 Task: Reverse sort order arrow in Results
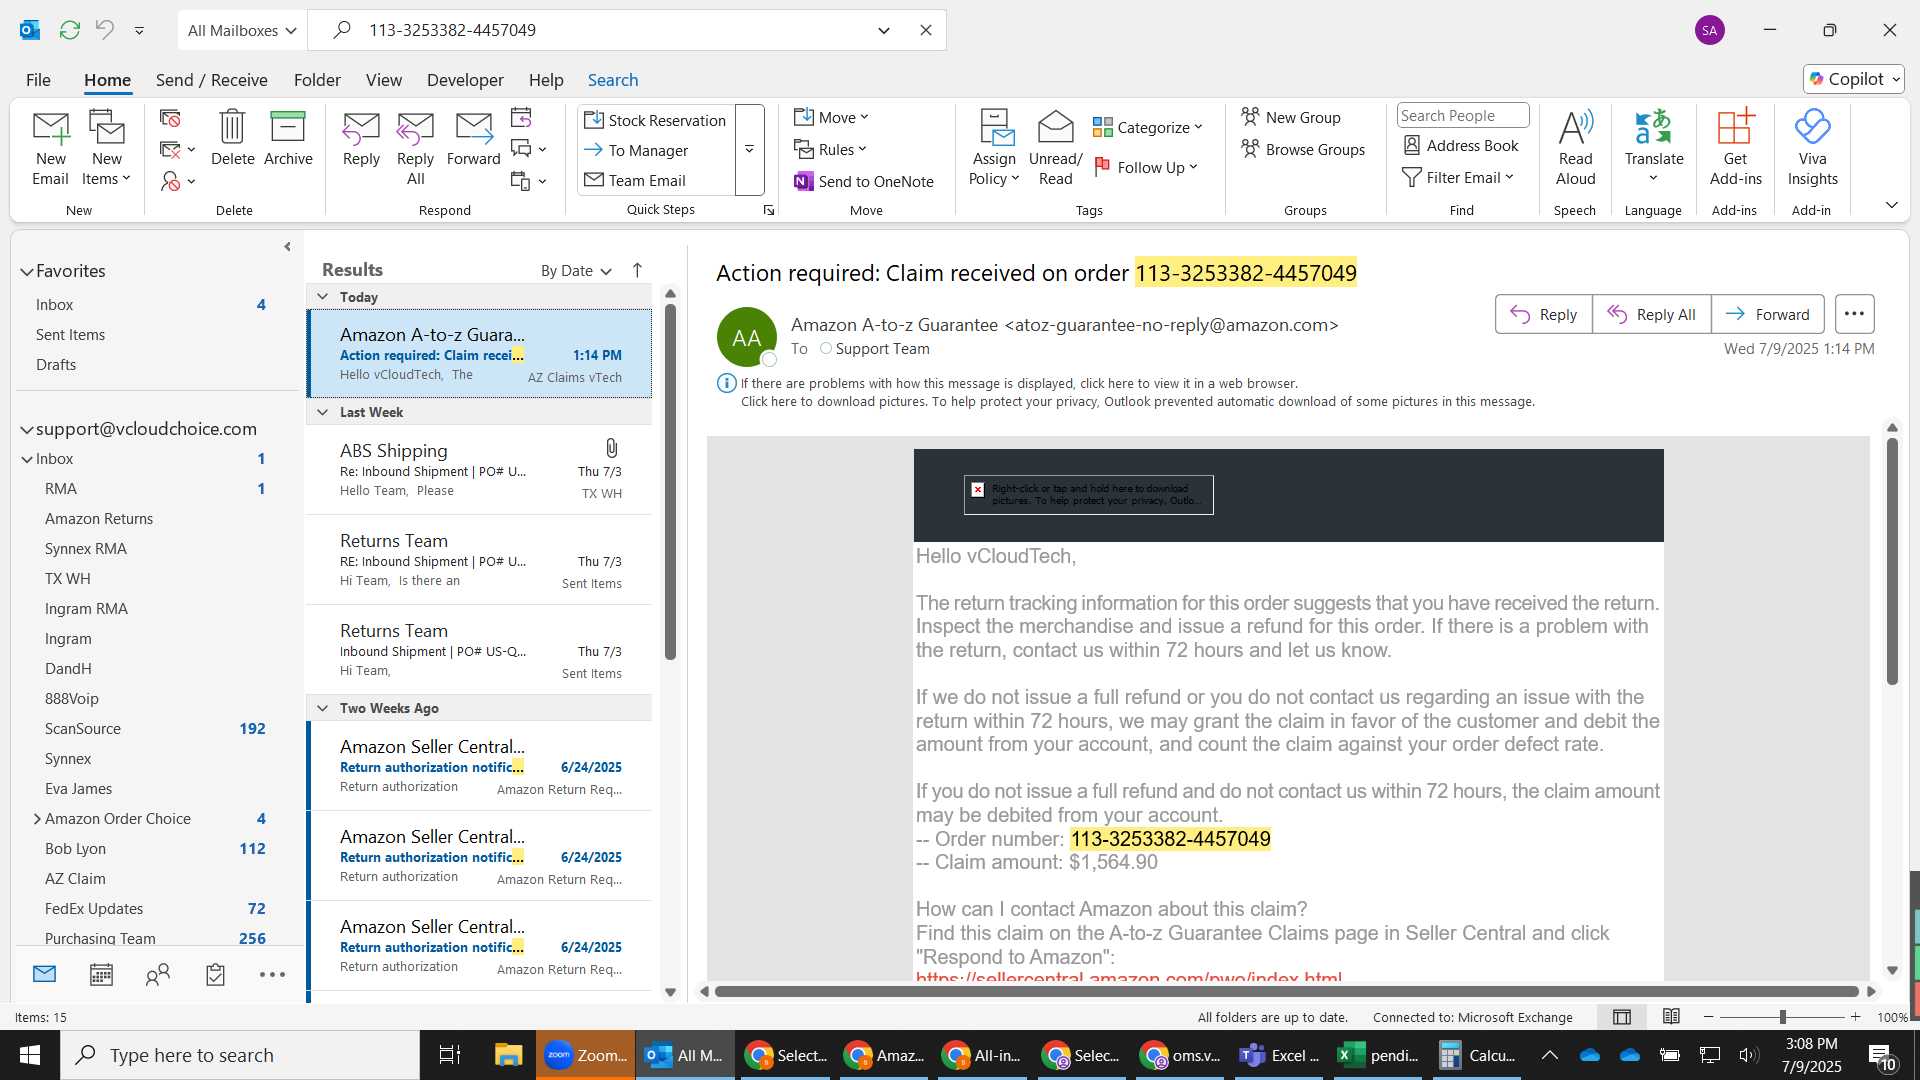click(x=637, y=270)
